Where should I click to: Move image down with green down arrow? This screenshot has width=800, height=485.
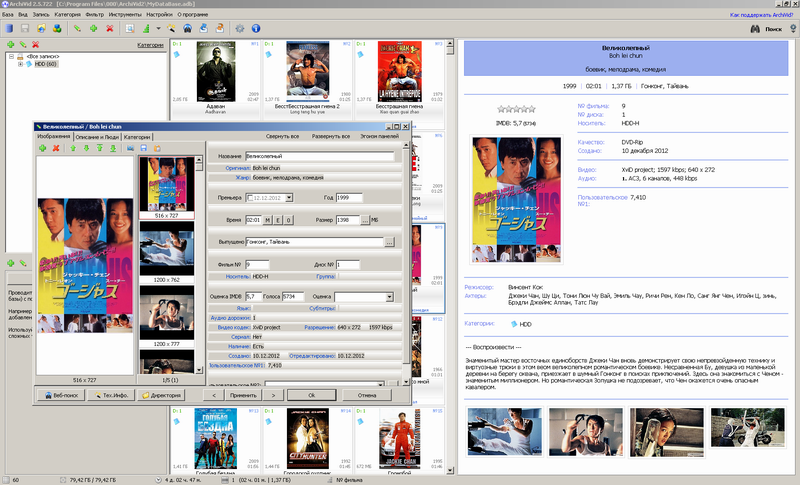pyautogui.click(x=86, y=148)
